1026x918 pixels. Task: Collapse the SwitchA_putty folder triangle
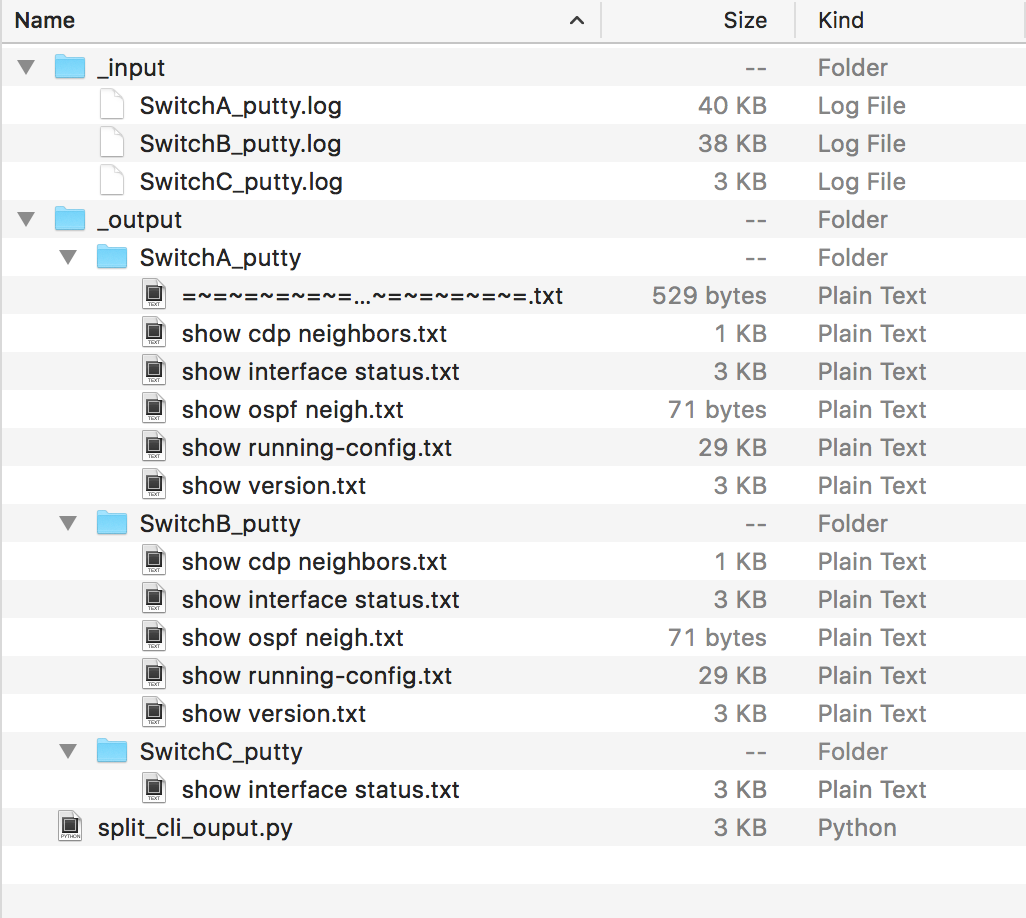click(x=68, y=256)
